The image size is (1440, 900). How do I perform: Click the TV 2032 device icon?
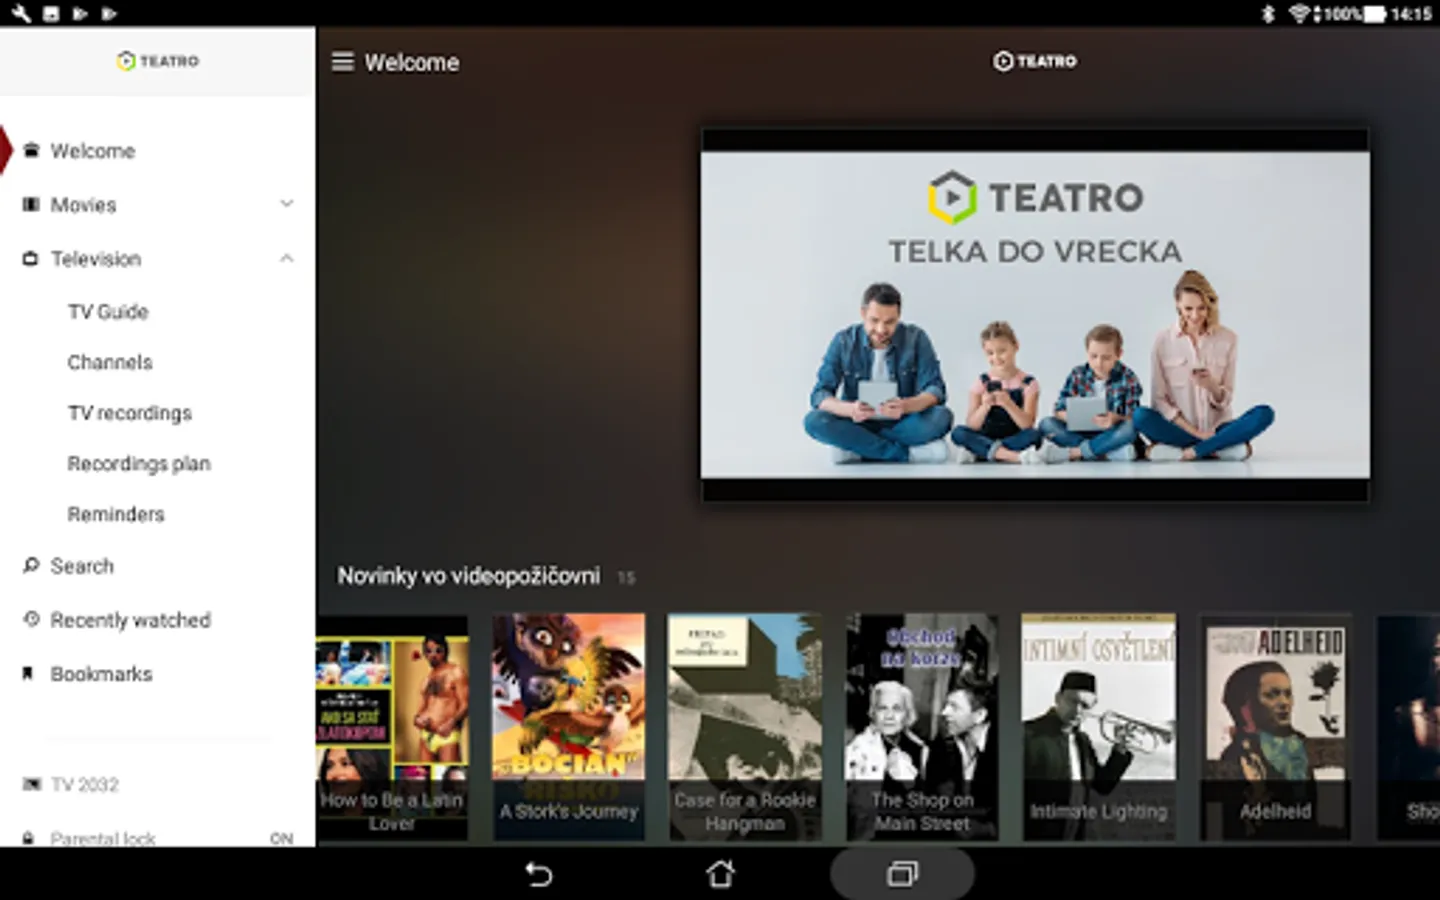point(32,785)
